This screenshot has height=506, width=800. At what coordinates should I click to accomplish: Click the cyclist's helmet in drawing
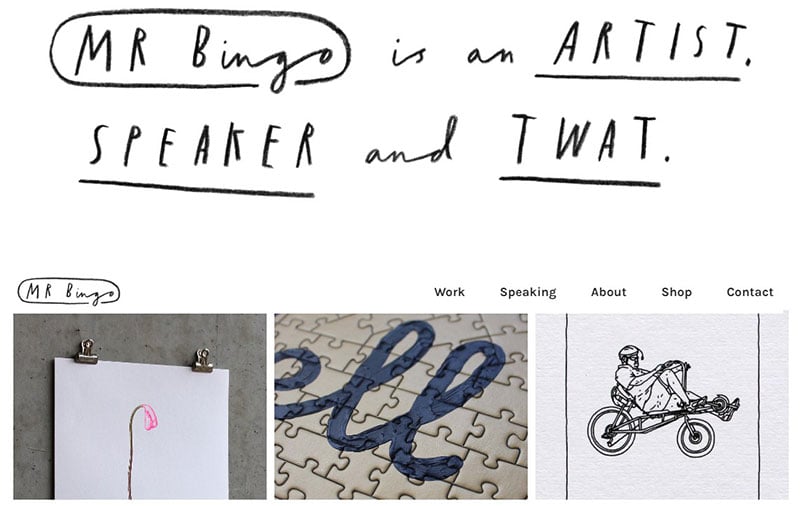tap(630, 352)
